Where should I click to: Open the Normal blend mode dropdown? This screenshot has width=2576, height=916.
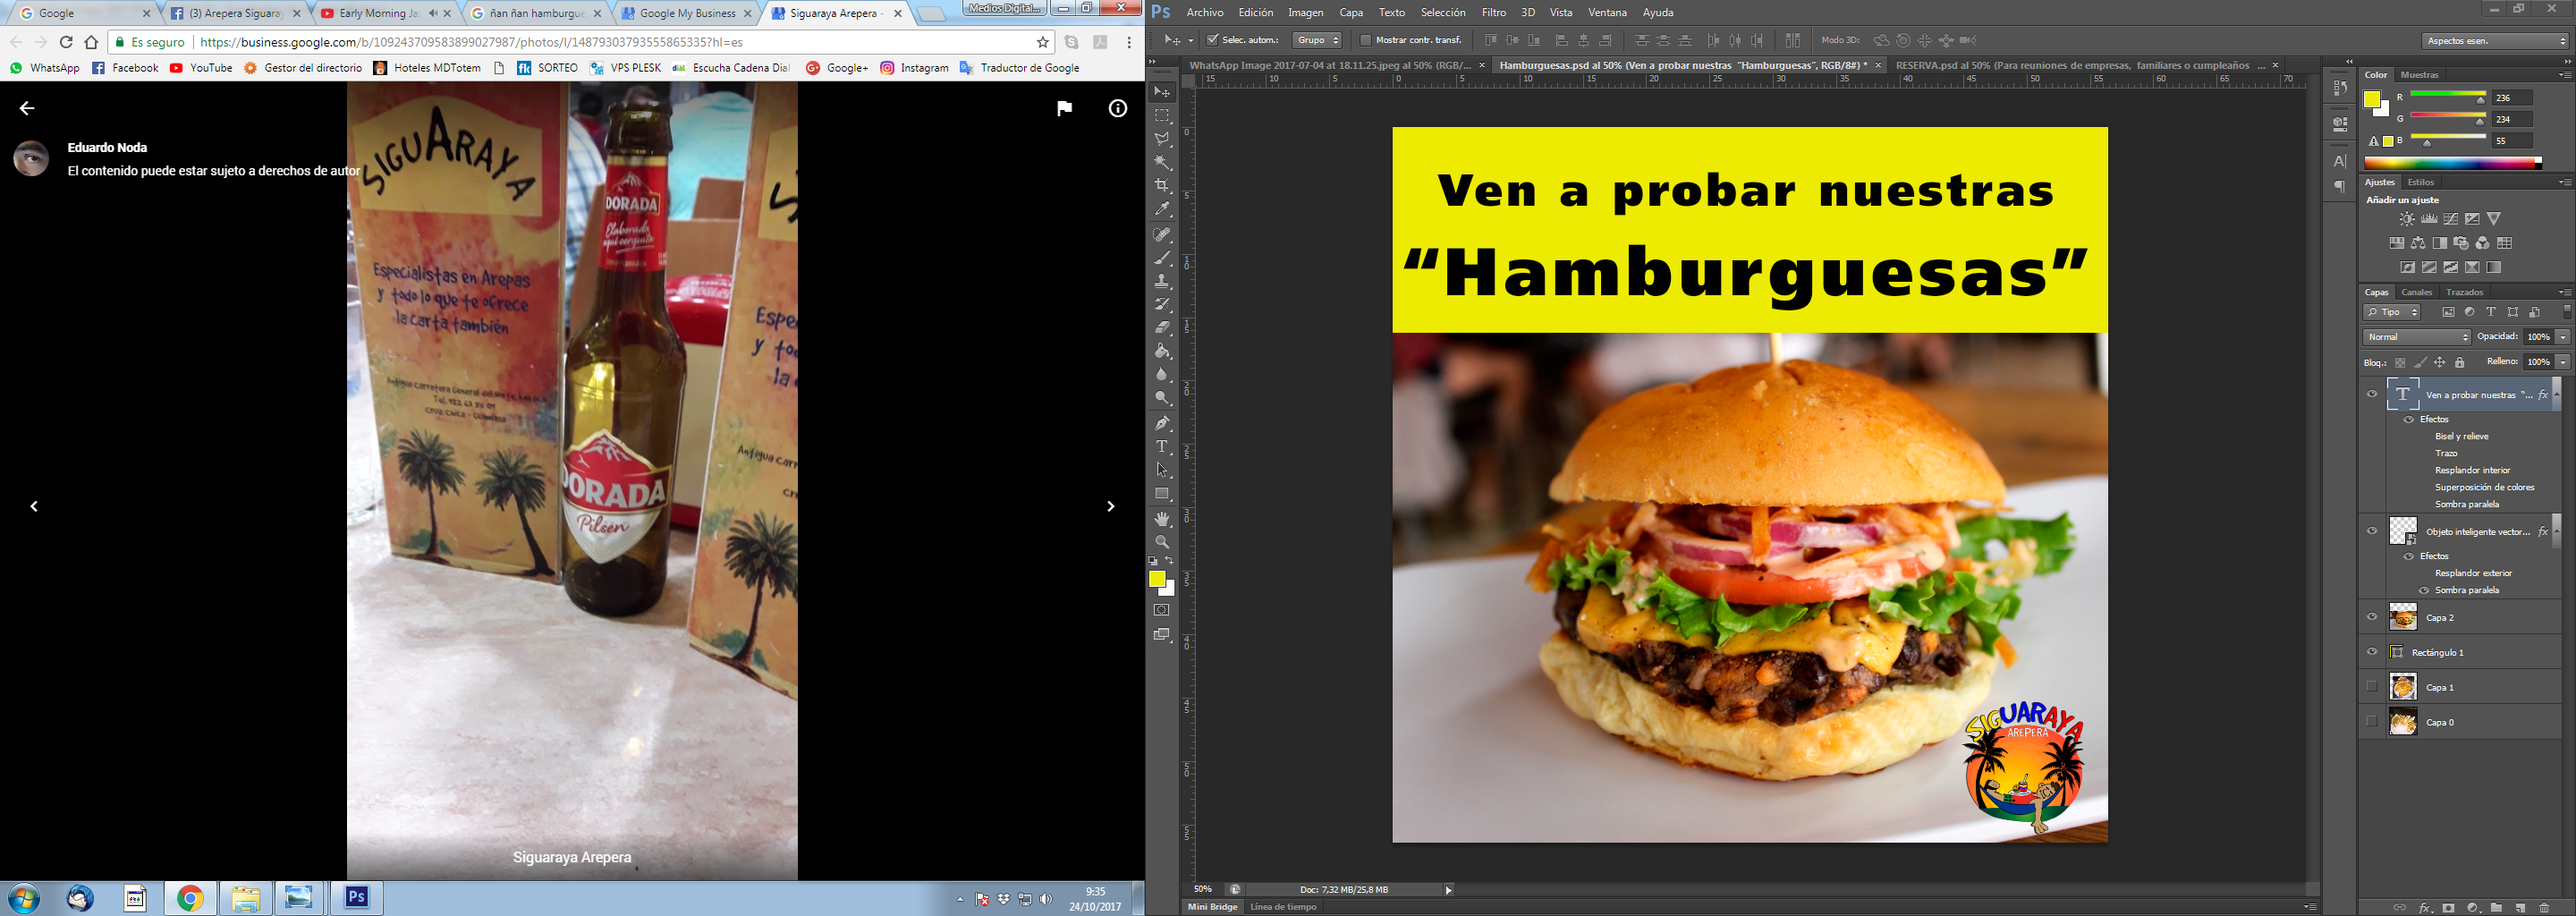(2416, 337)
